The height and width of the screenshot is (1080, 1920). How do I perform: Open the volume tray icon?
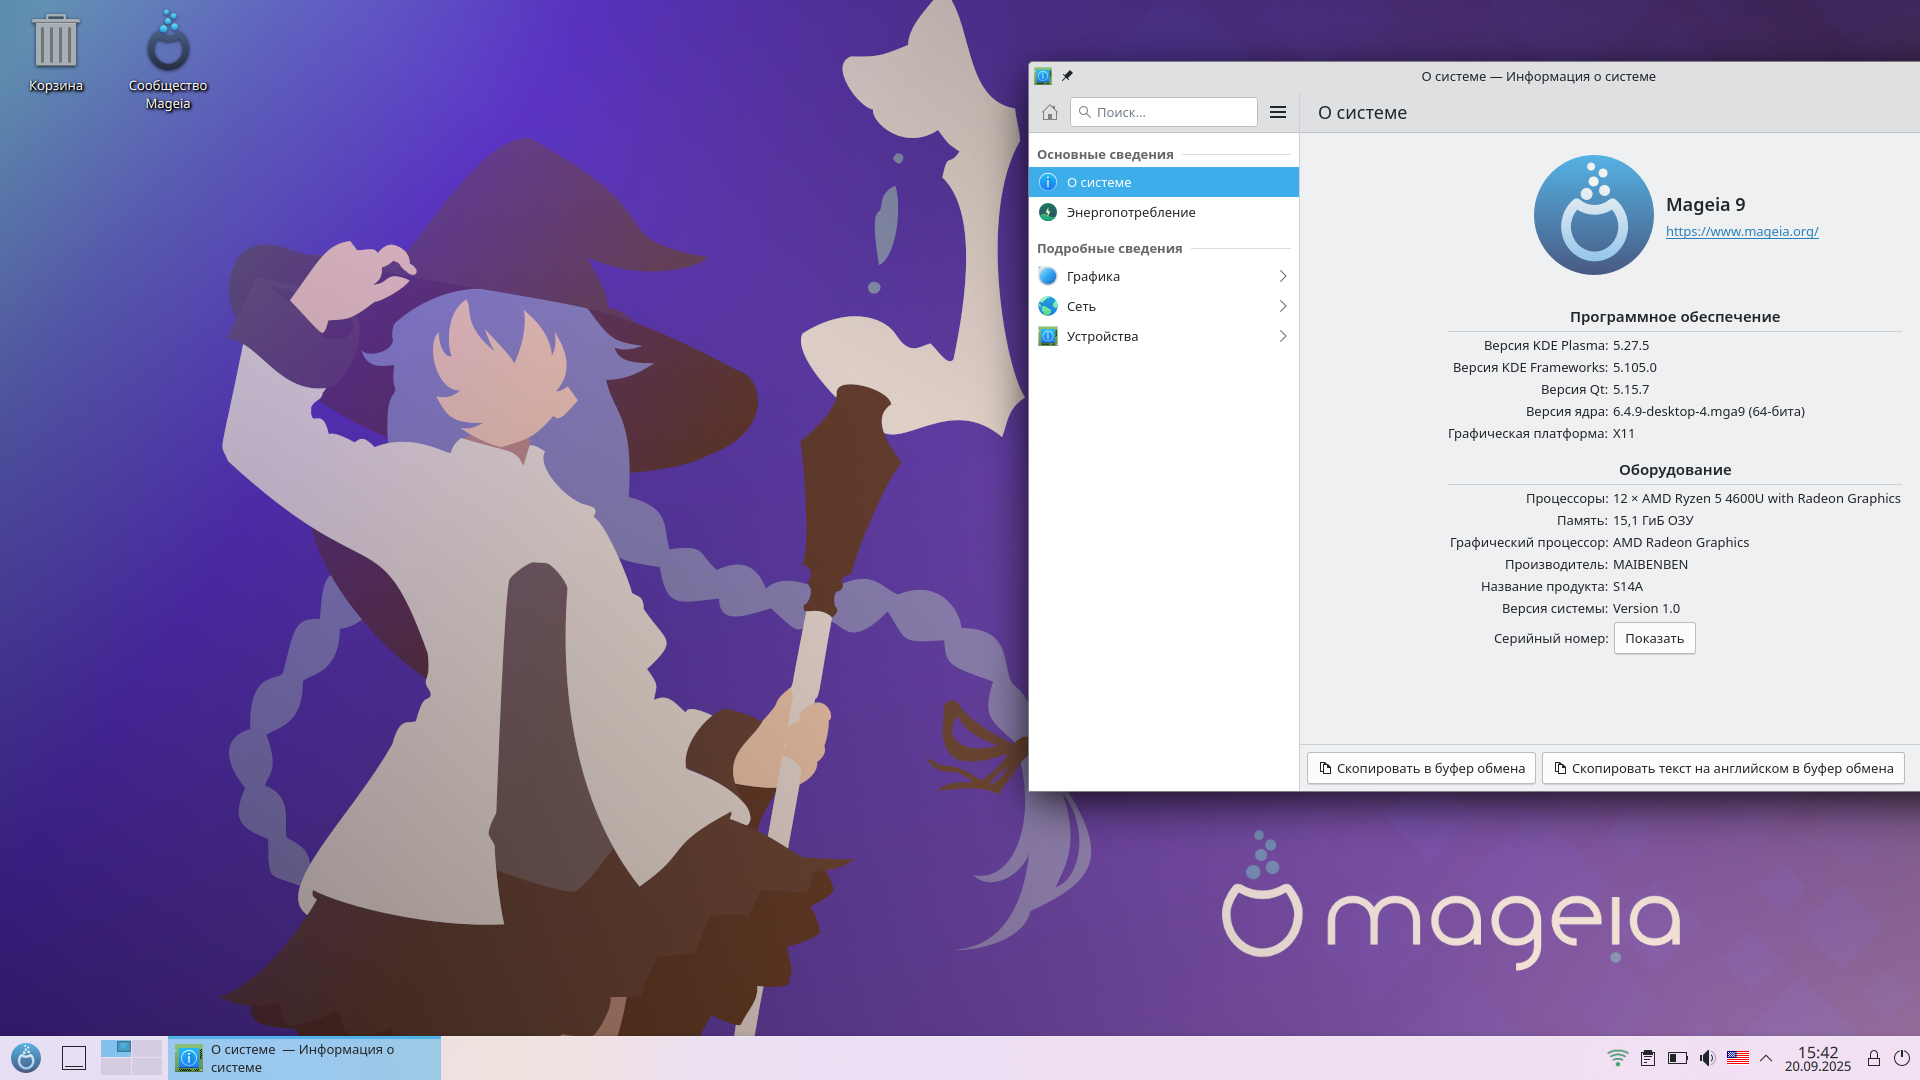[x=1707, y=1057]
